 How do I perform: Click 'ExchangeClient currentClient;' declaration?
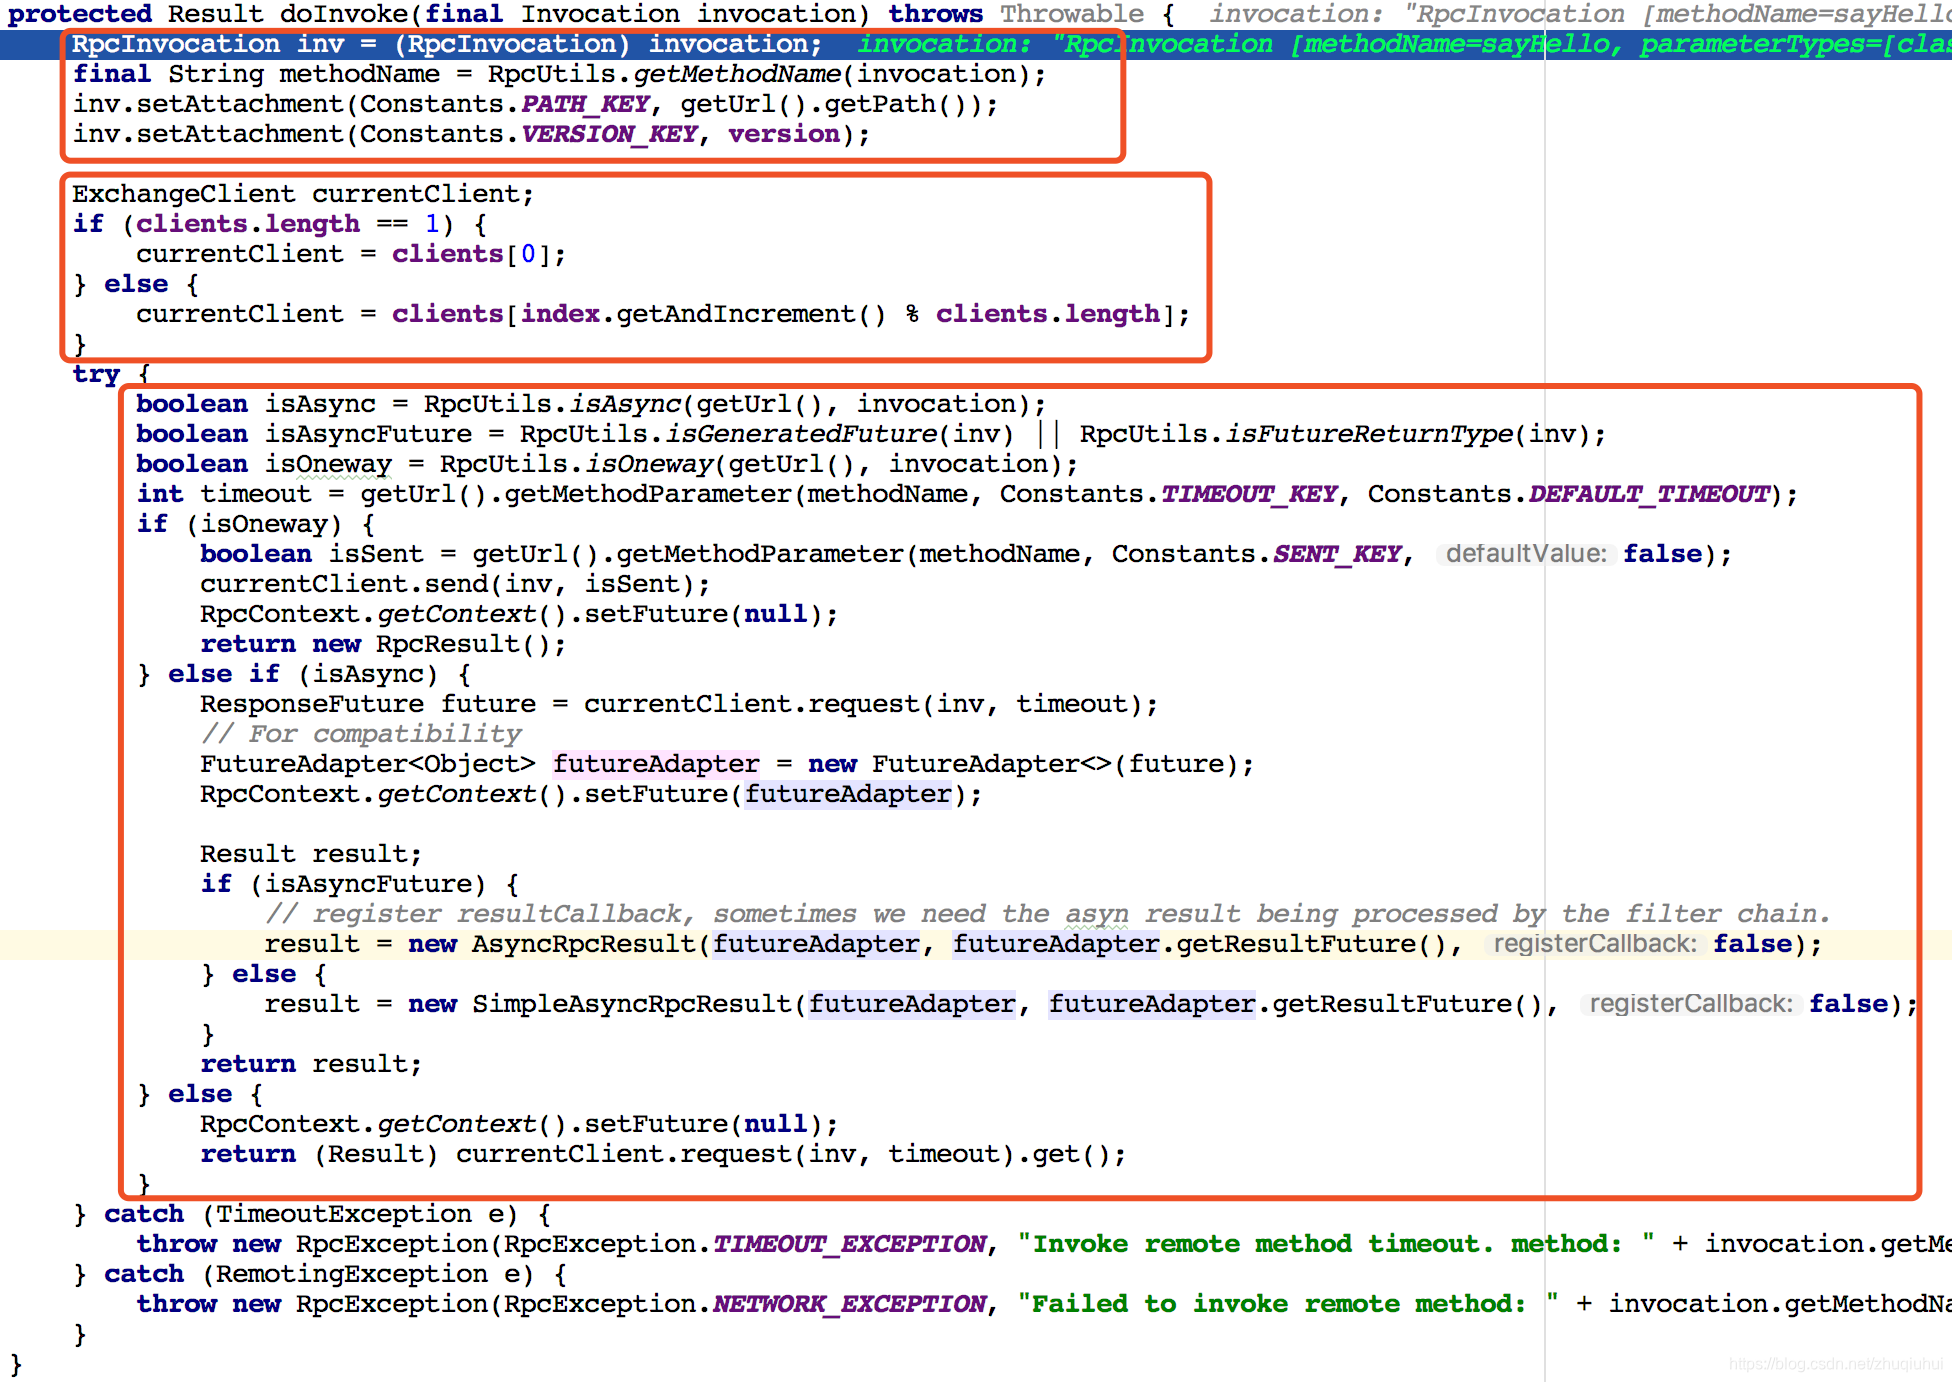pos(303,194)
